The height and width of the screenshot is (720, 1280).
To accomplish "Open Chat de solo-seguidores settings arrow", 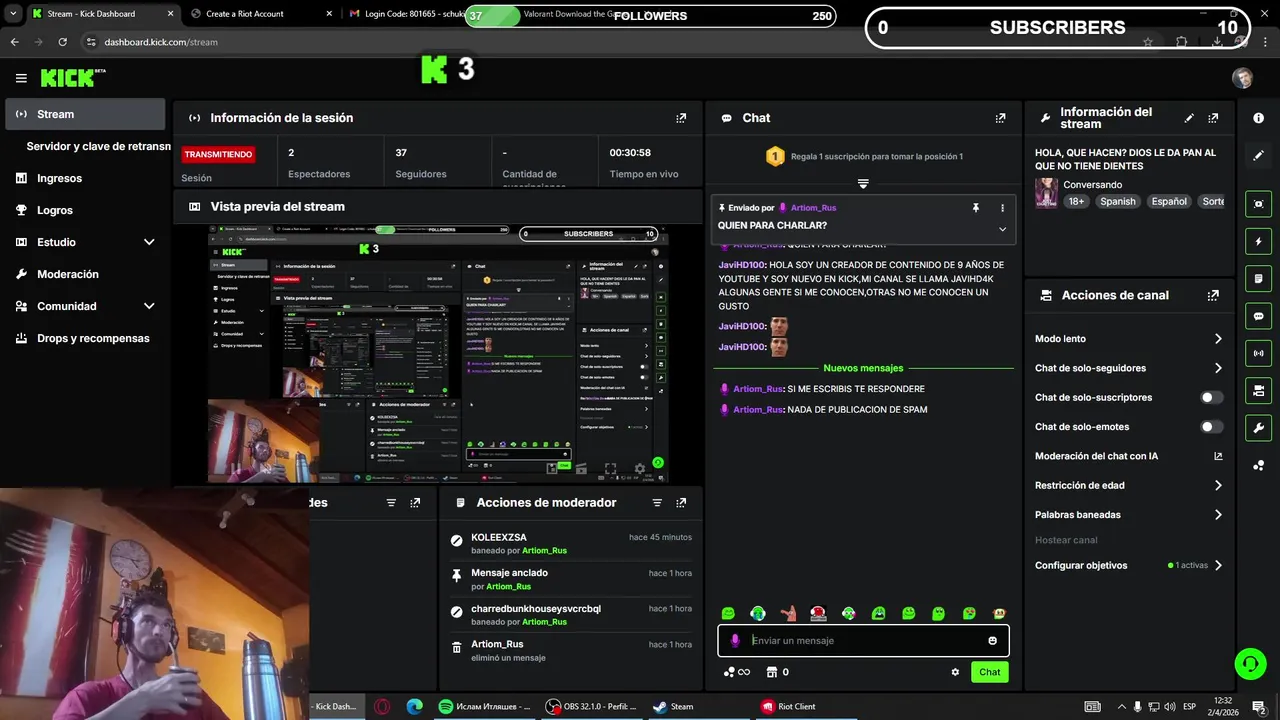I will tap(1218, 368).
